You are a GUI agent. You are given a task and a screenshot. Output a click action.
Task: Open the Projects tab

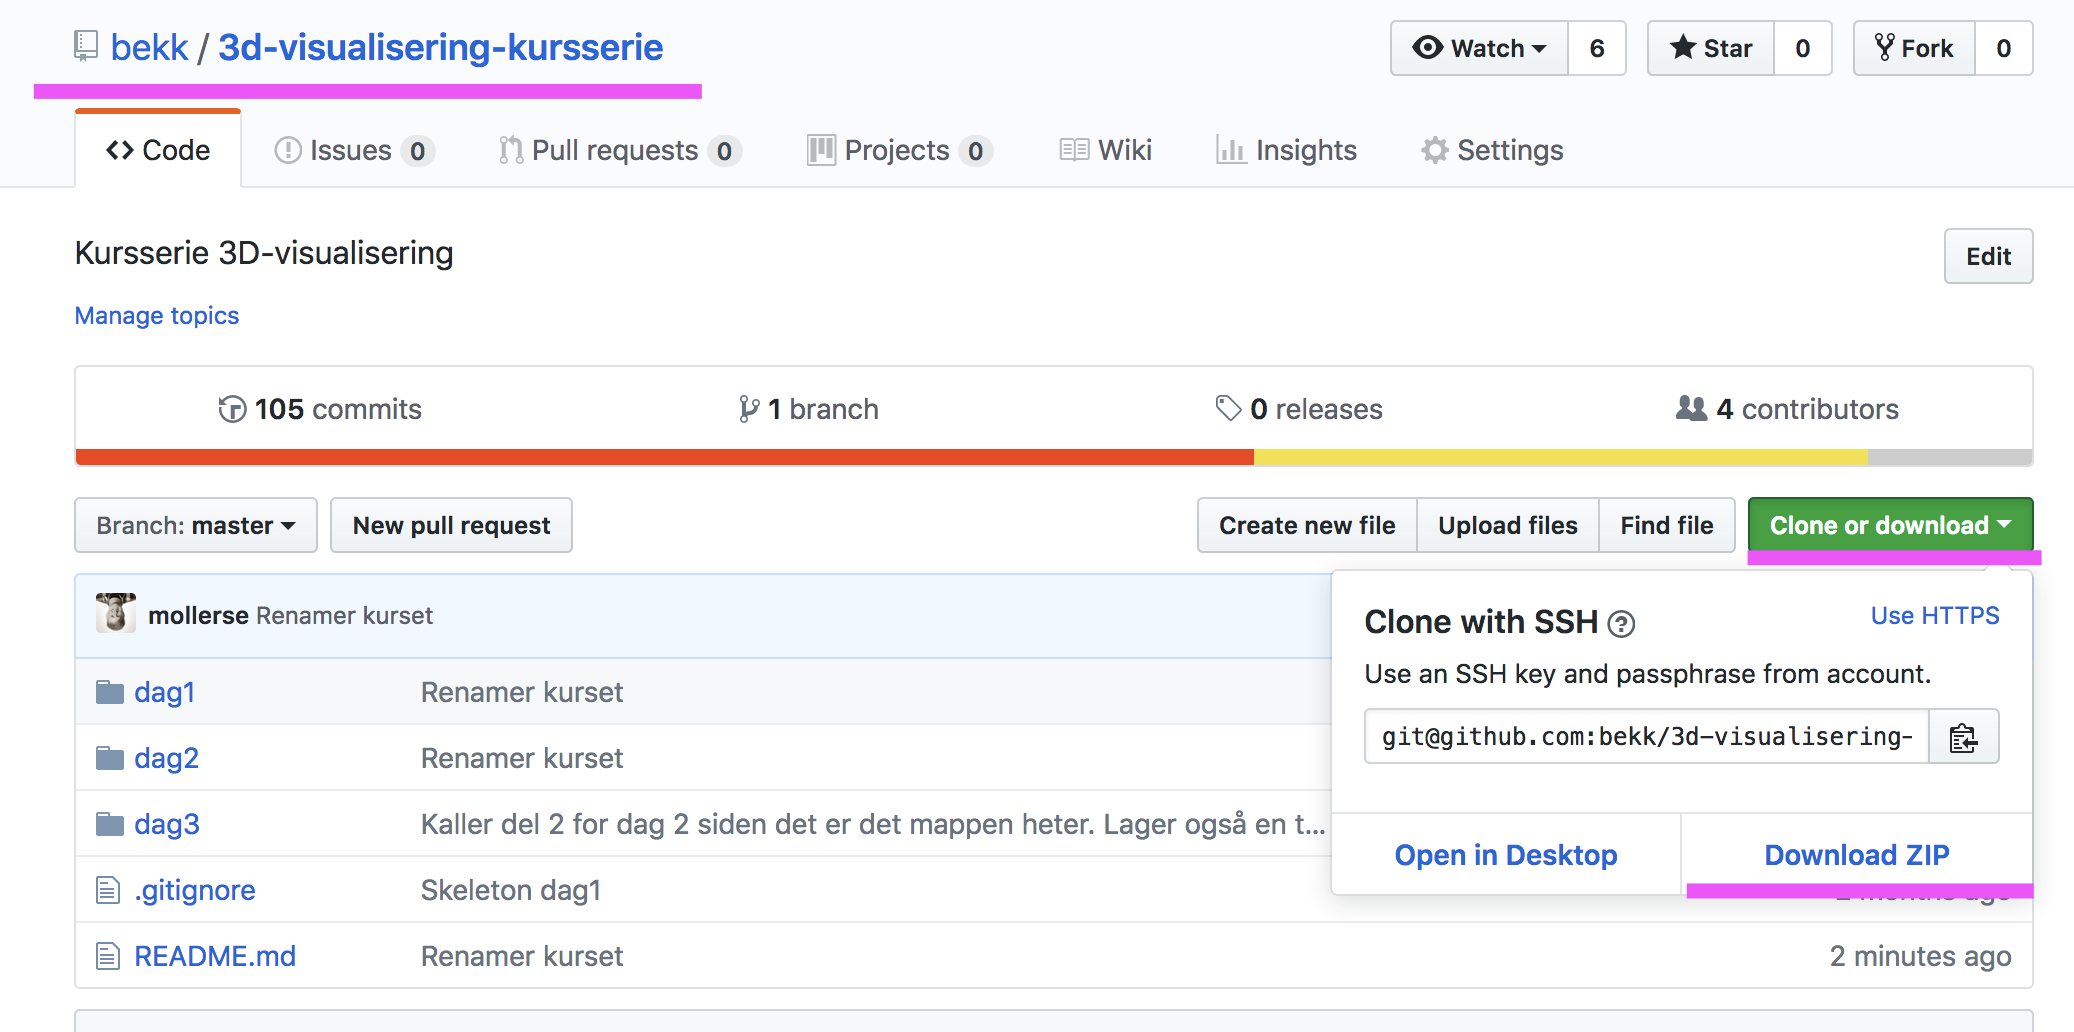point(899,150)
